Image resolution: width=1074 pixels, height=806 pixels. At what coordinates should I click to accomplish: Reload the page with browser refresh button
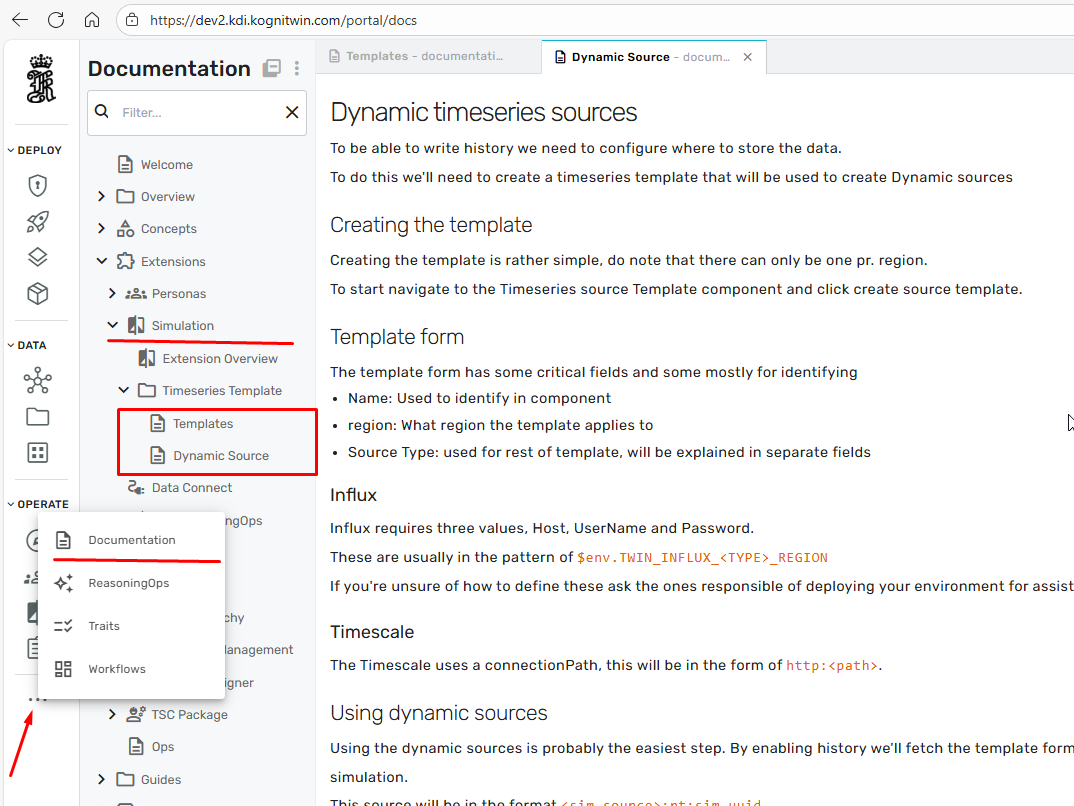[x=56, y=20]
